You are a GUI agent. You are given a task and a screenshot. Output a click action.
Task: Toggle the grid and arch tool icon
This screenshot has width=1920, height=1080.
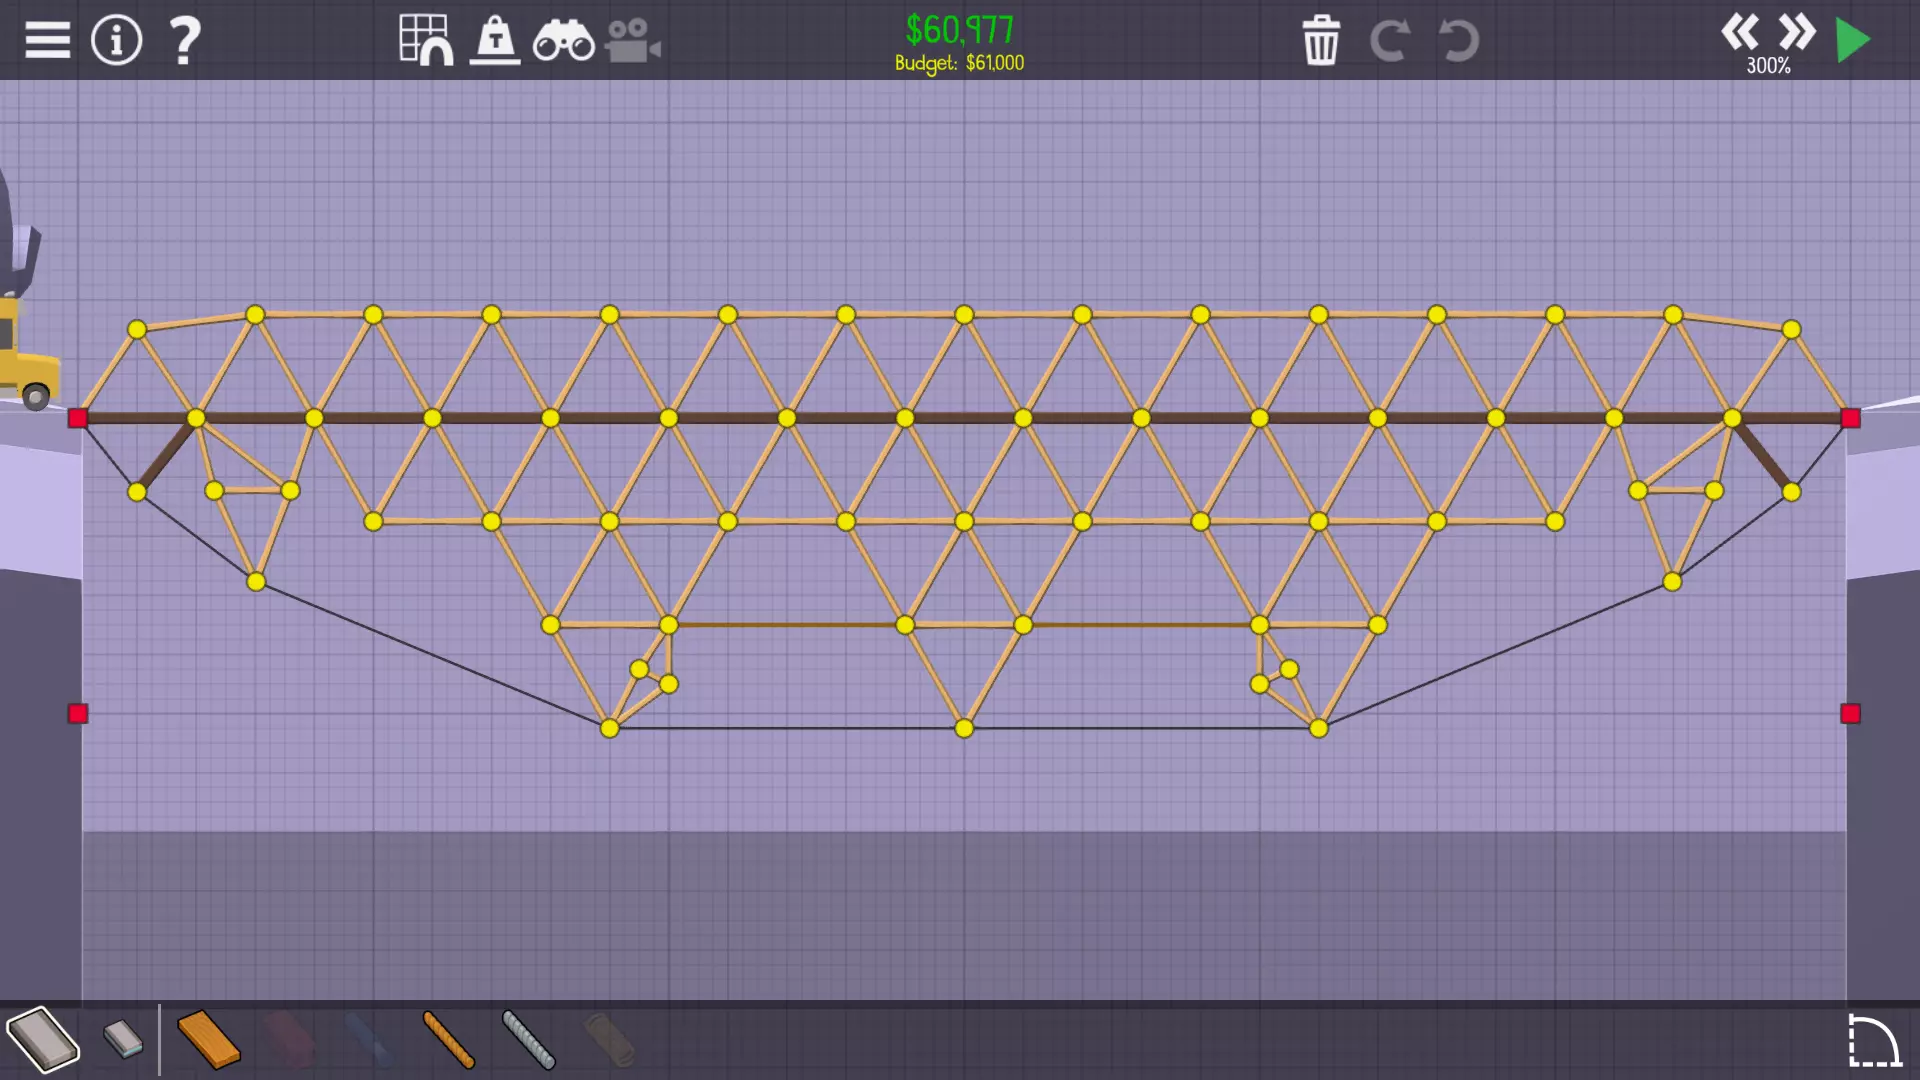click(x=426, y=40)
